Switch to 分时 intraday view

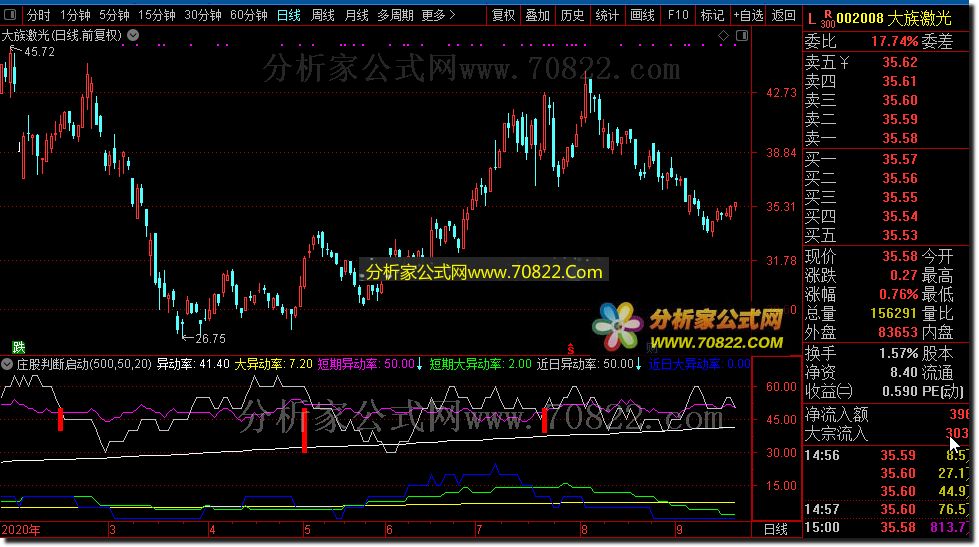click(39, 14)
